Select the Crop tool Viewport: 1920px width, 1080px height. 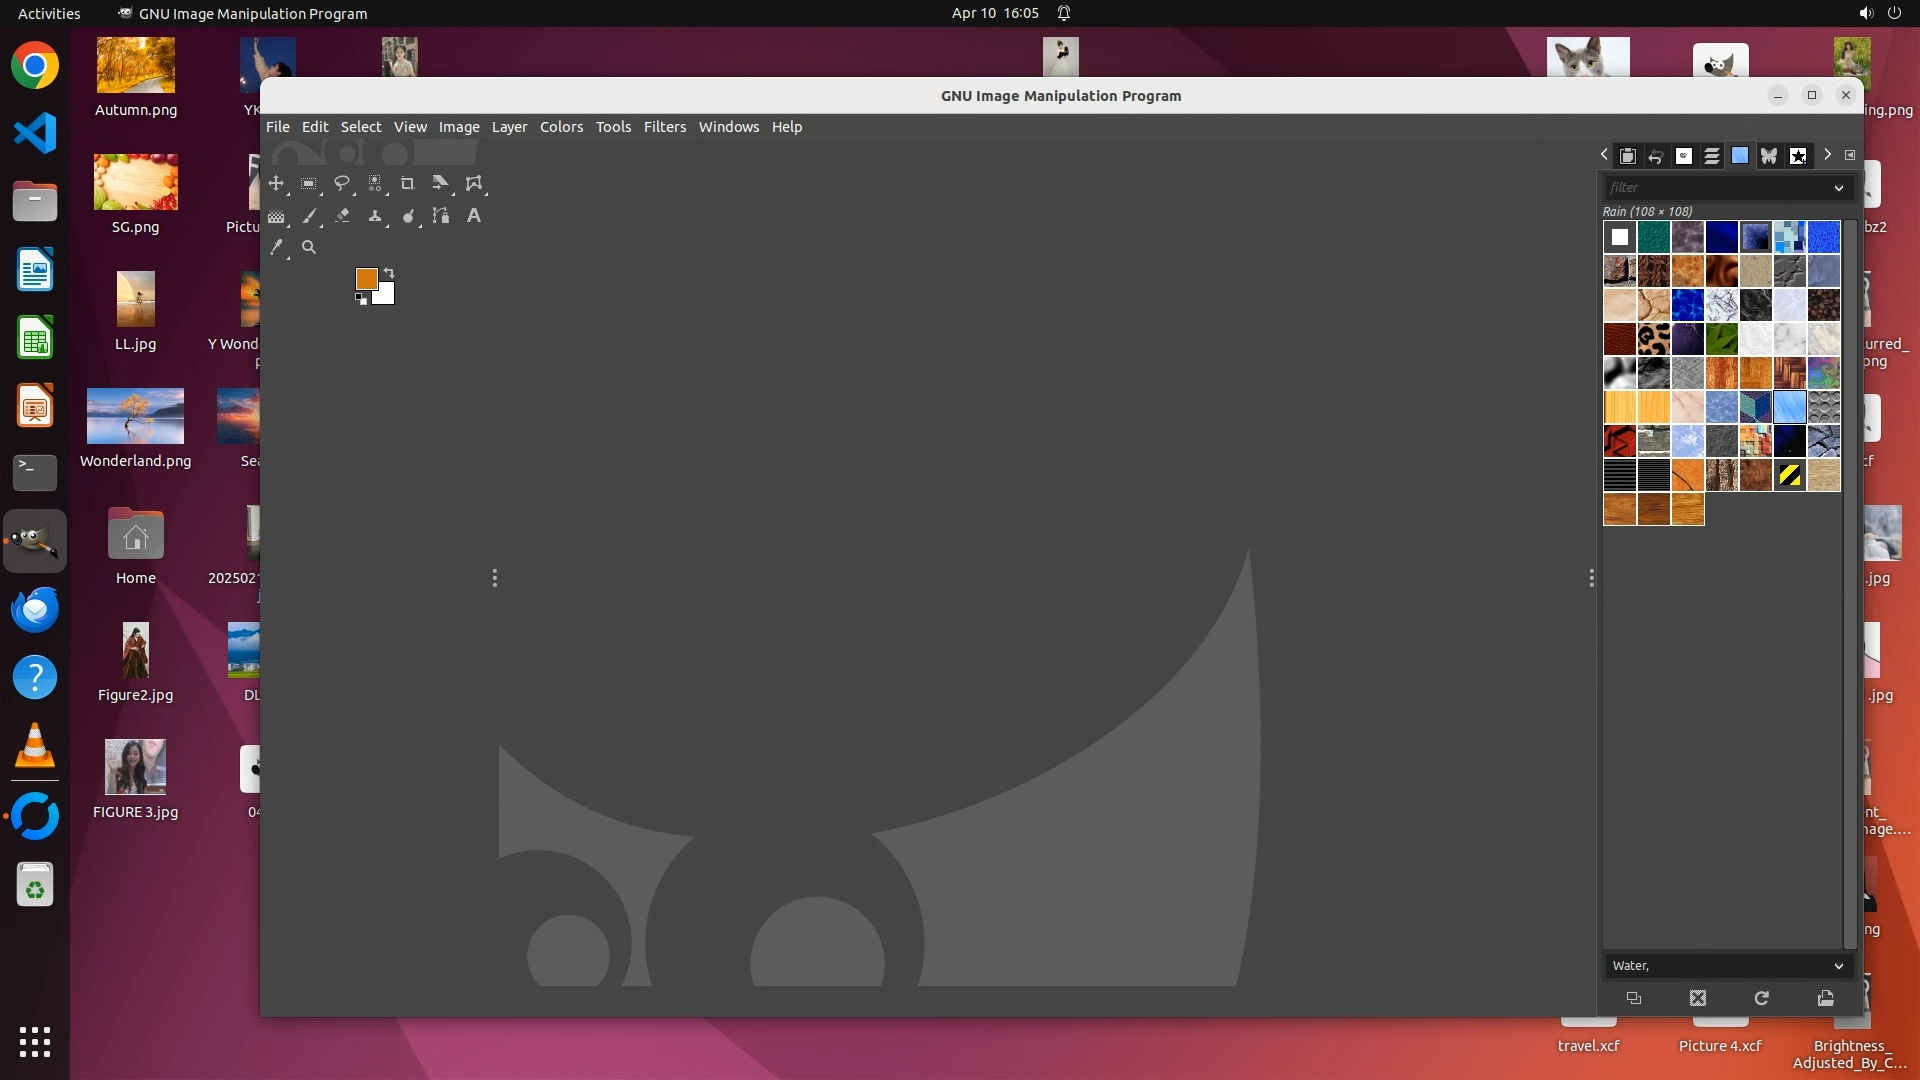408,184
